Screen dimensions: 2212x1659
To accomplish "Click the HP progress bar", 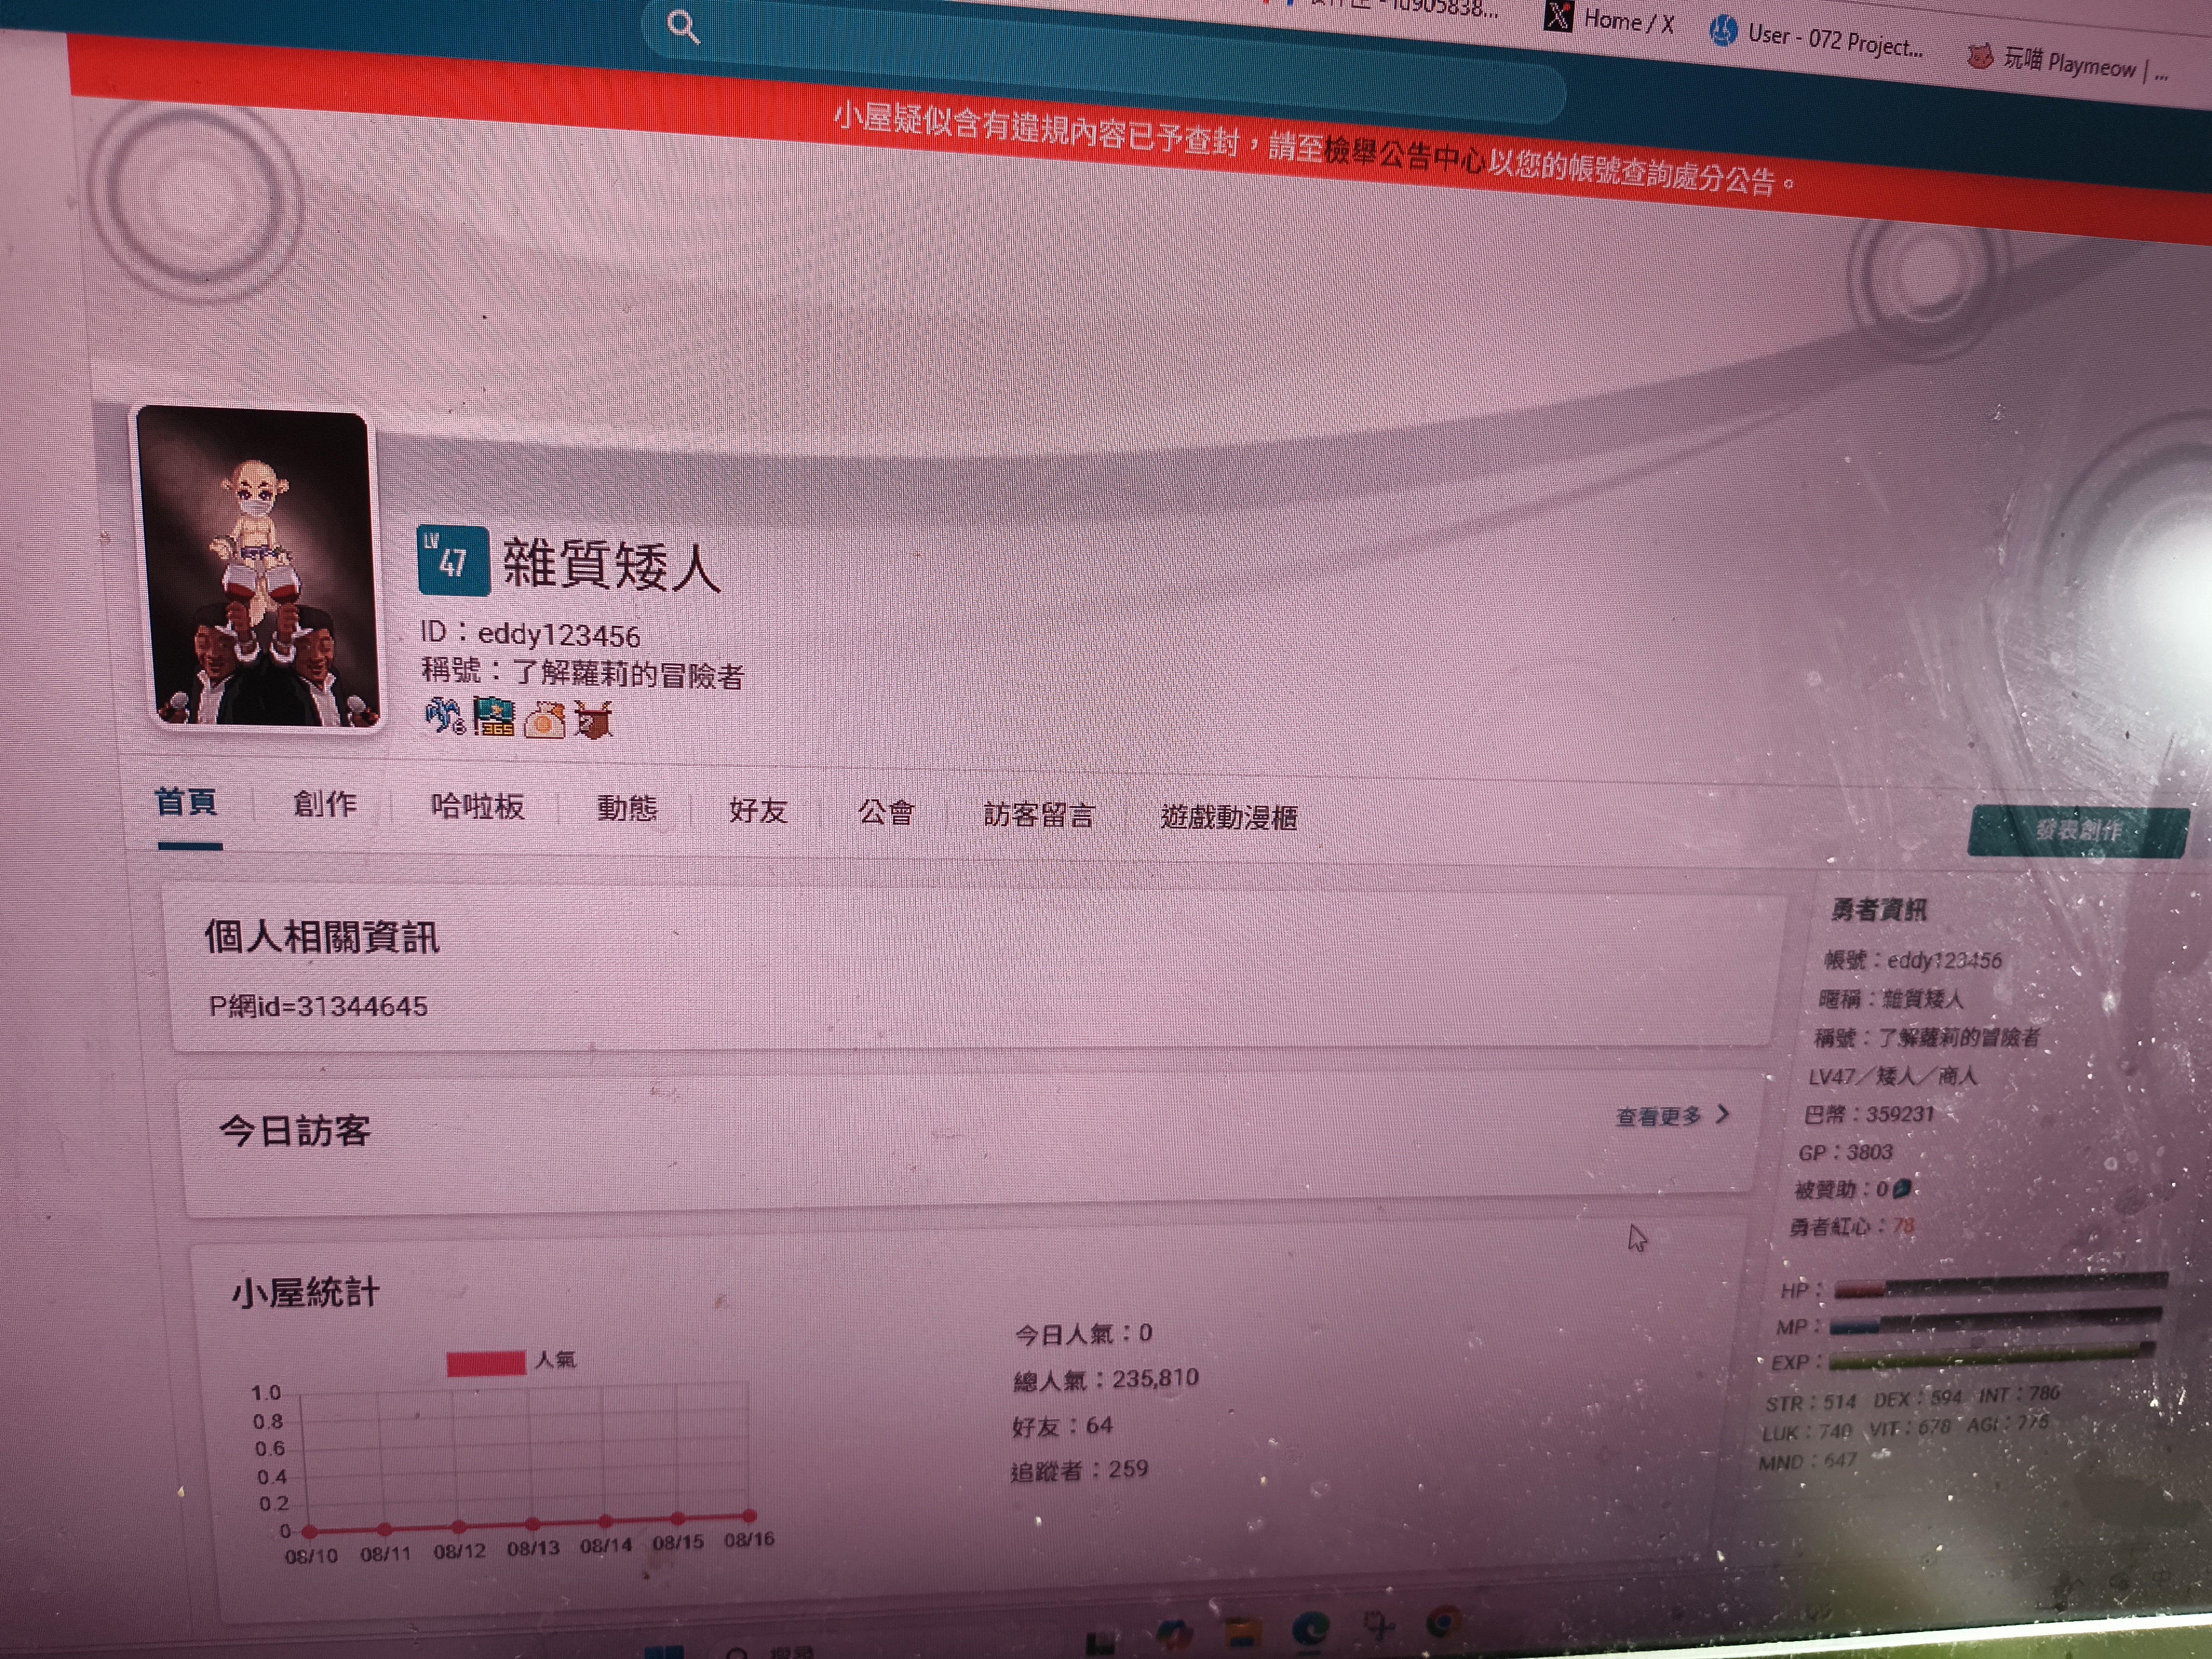I will point(2000,1285).
